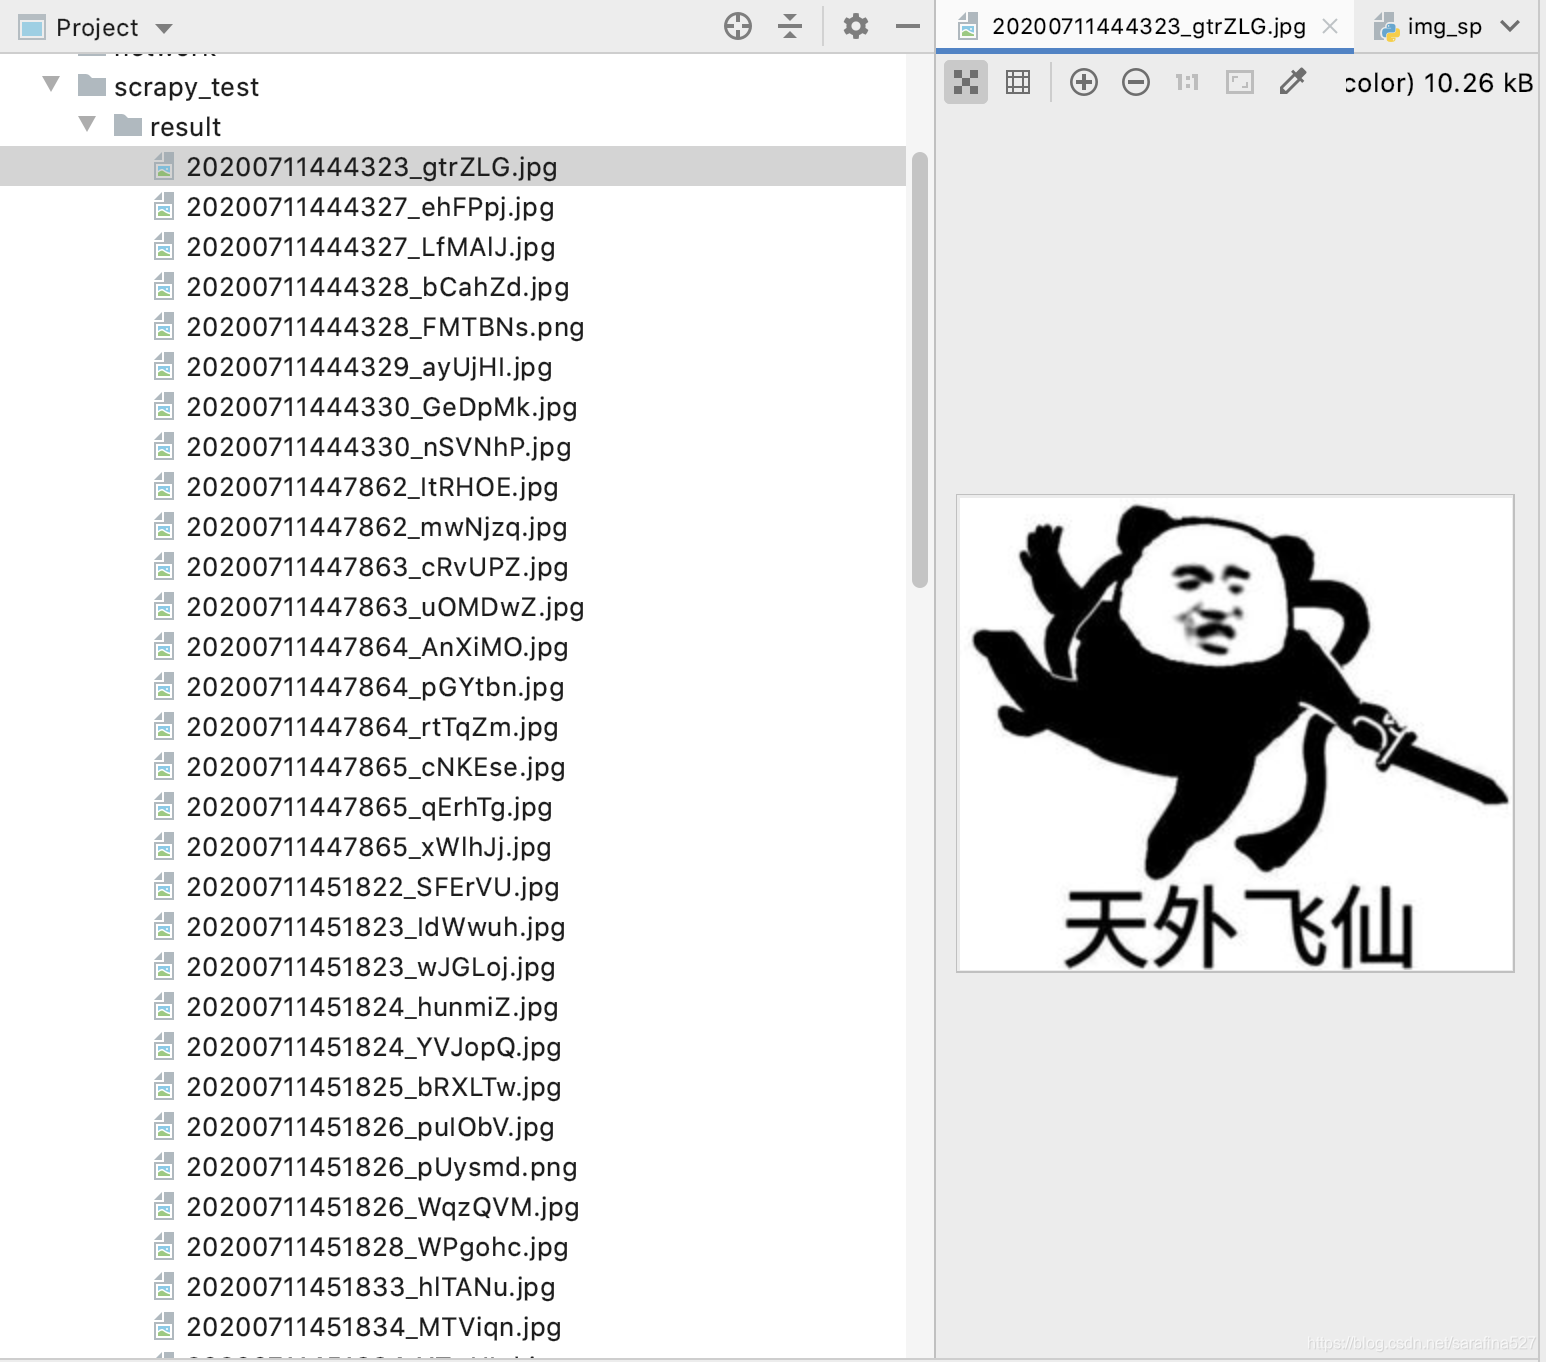
Task: Select file 20200711447864_rtTqZm.jpg
Action: click(372, 726)
